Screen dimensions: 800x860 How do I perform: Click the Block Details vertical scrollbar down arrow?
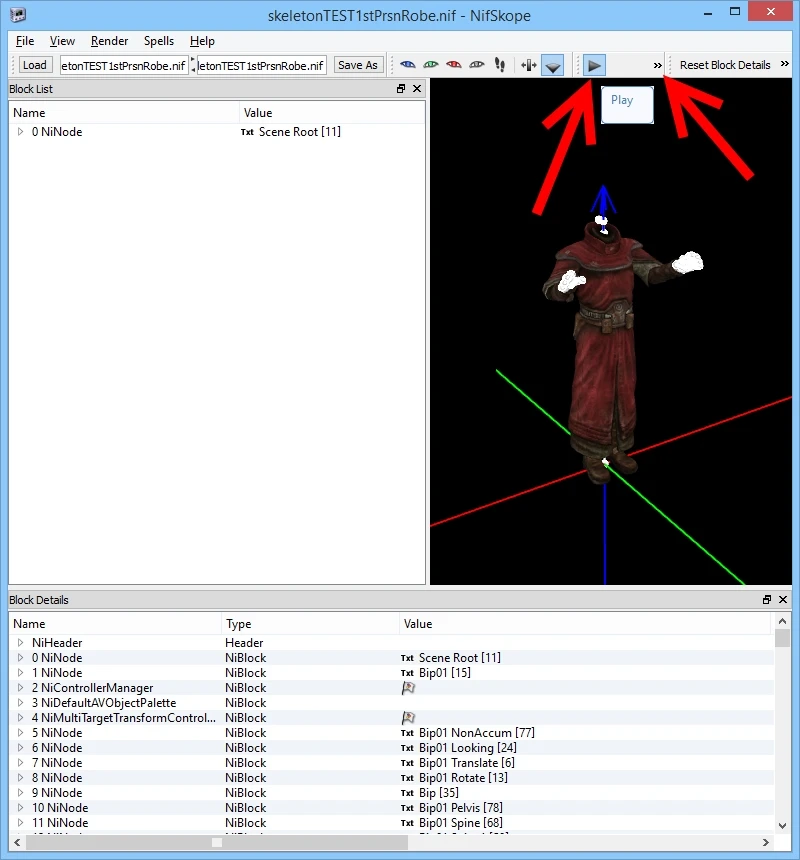782,825
